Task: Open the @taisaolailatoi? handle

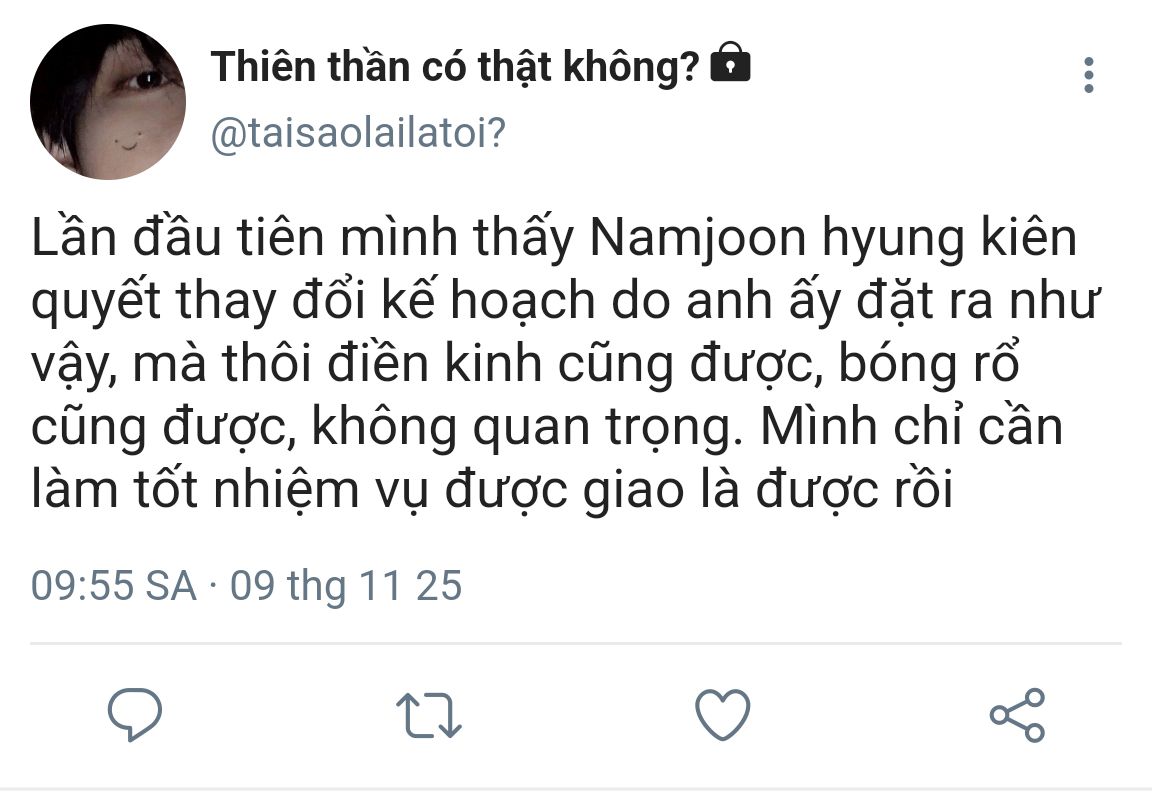Action: point(358,133)
